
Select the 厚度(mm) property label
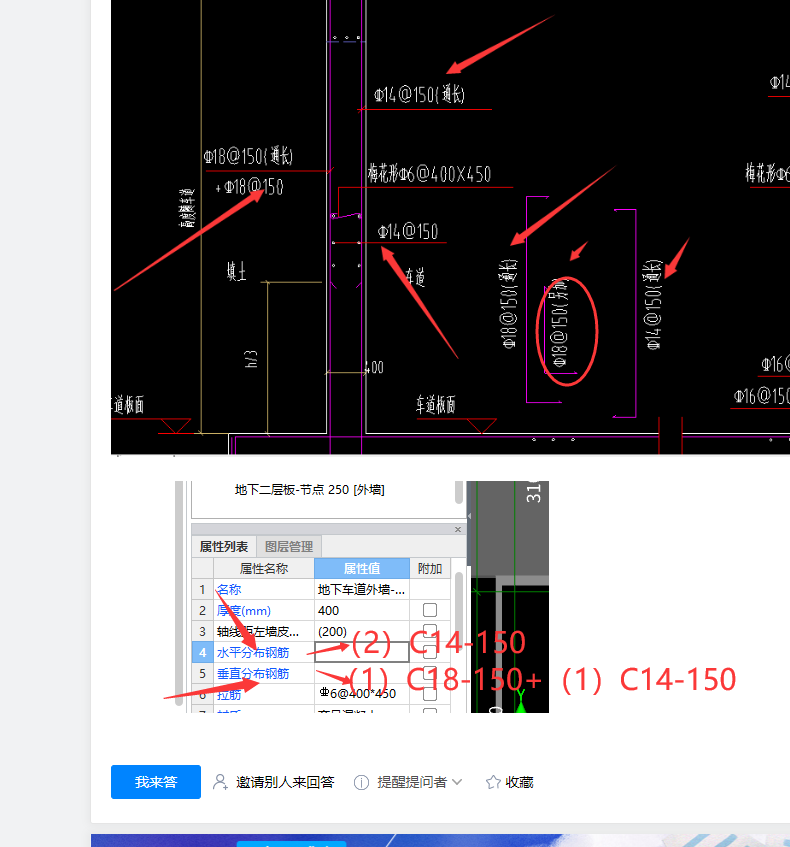(x=243, y=610)
